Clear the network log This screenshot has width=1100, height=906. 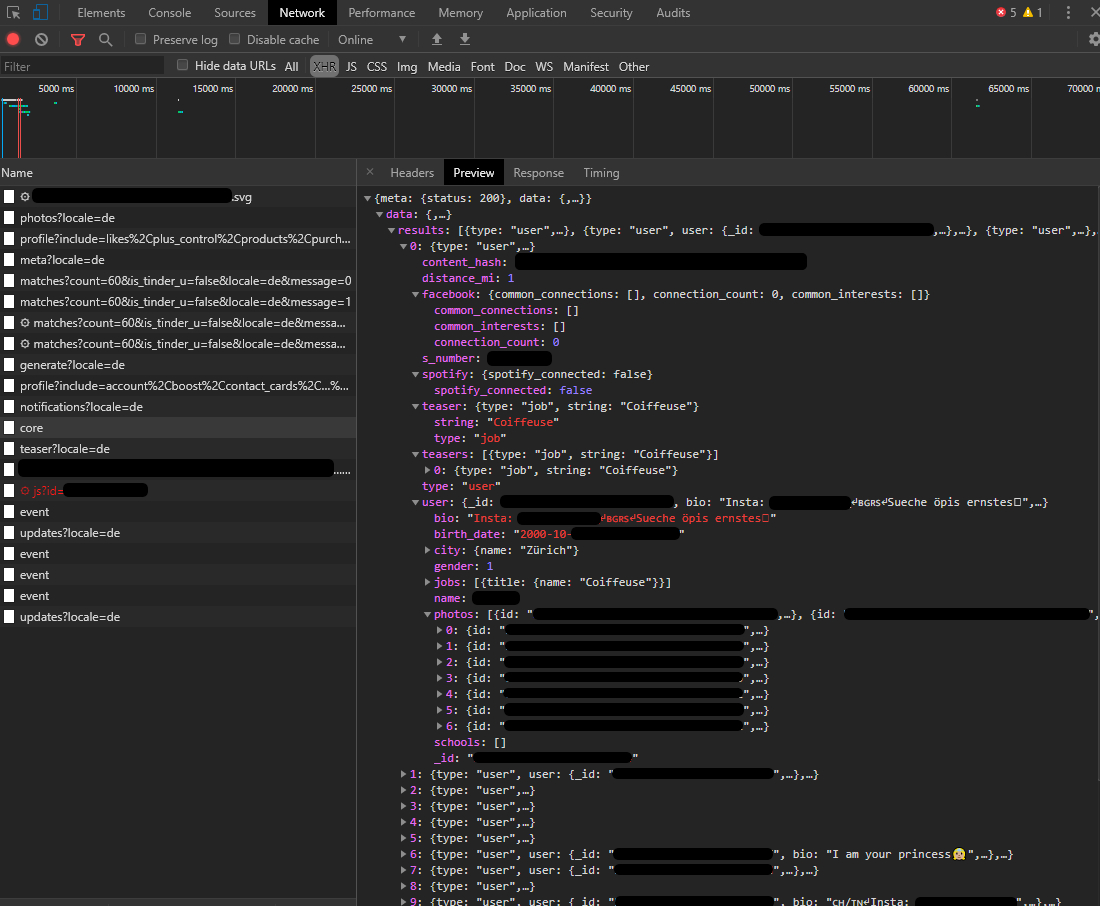click(x=41, y=40)
